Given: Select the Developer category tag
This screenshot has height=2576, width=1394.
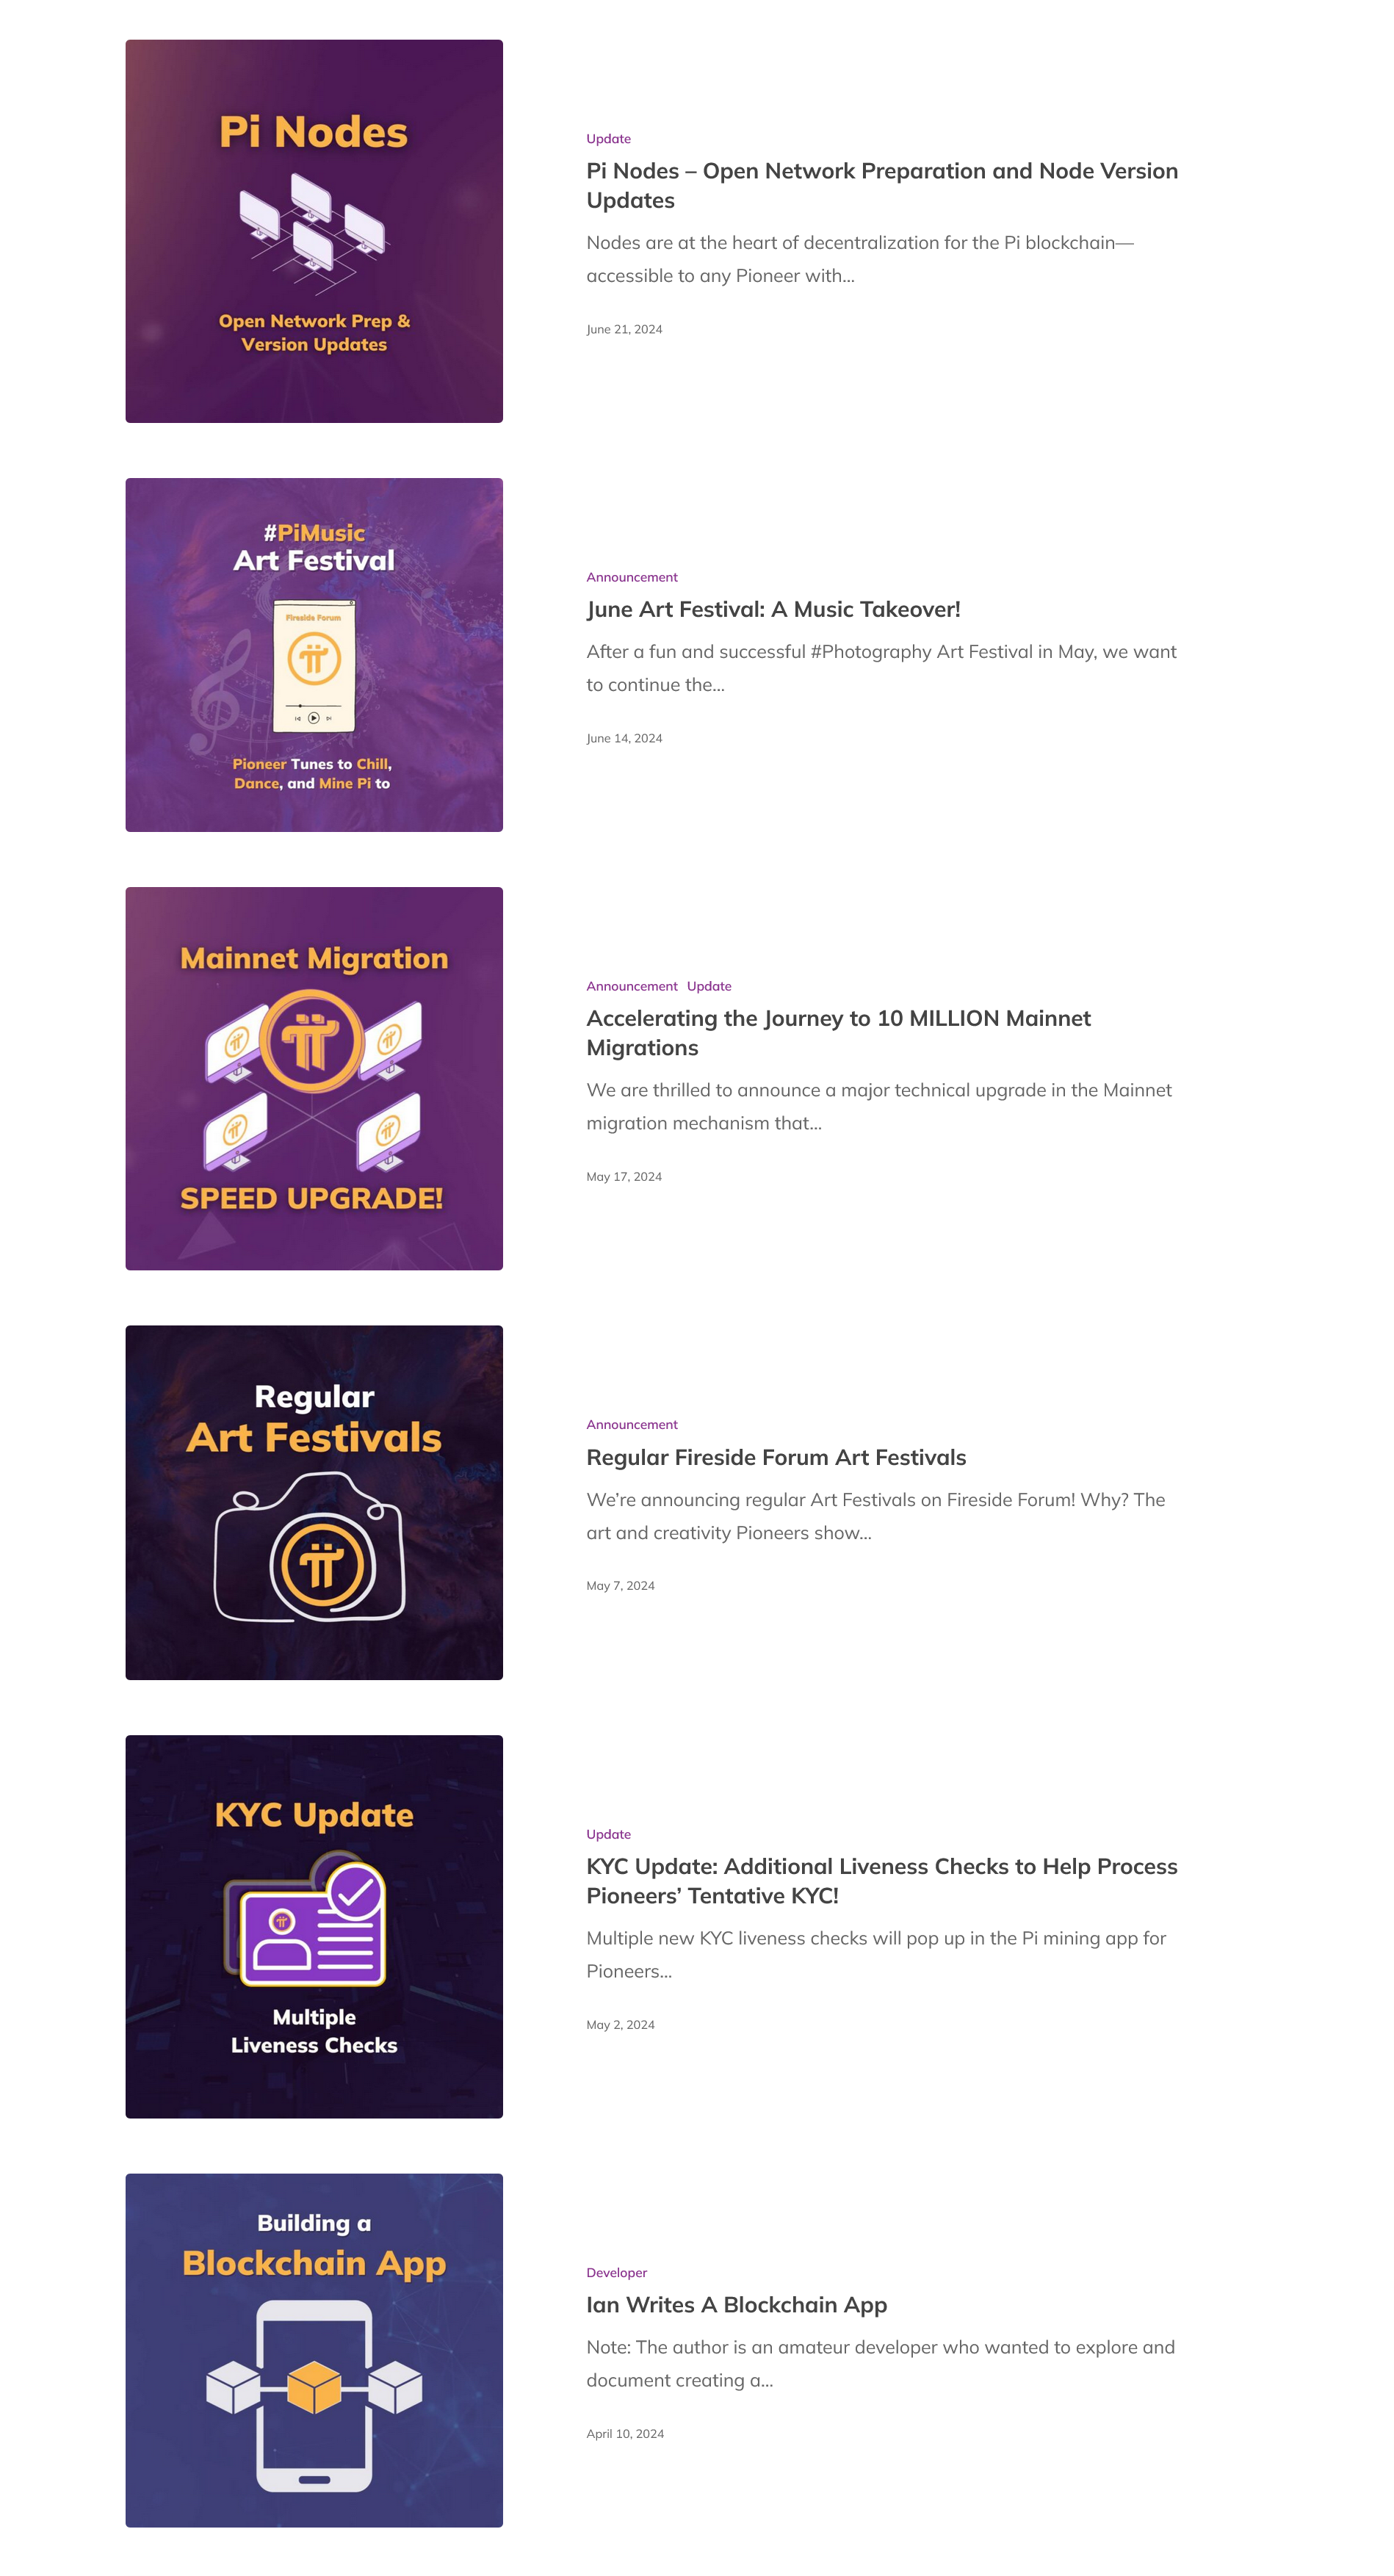Looking at the screenshot, I should (616, 2273).
